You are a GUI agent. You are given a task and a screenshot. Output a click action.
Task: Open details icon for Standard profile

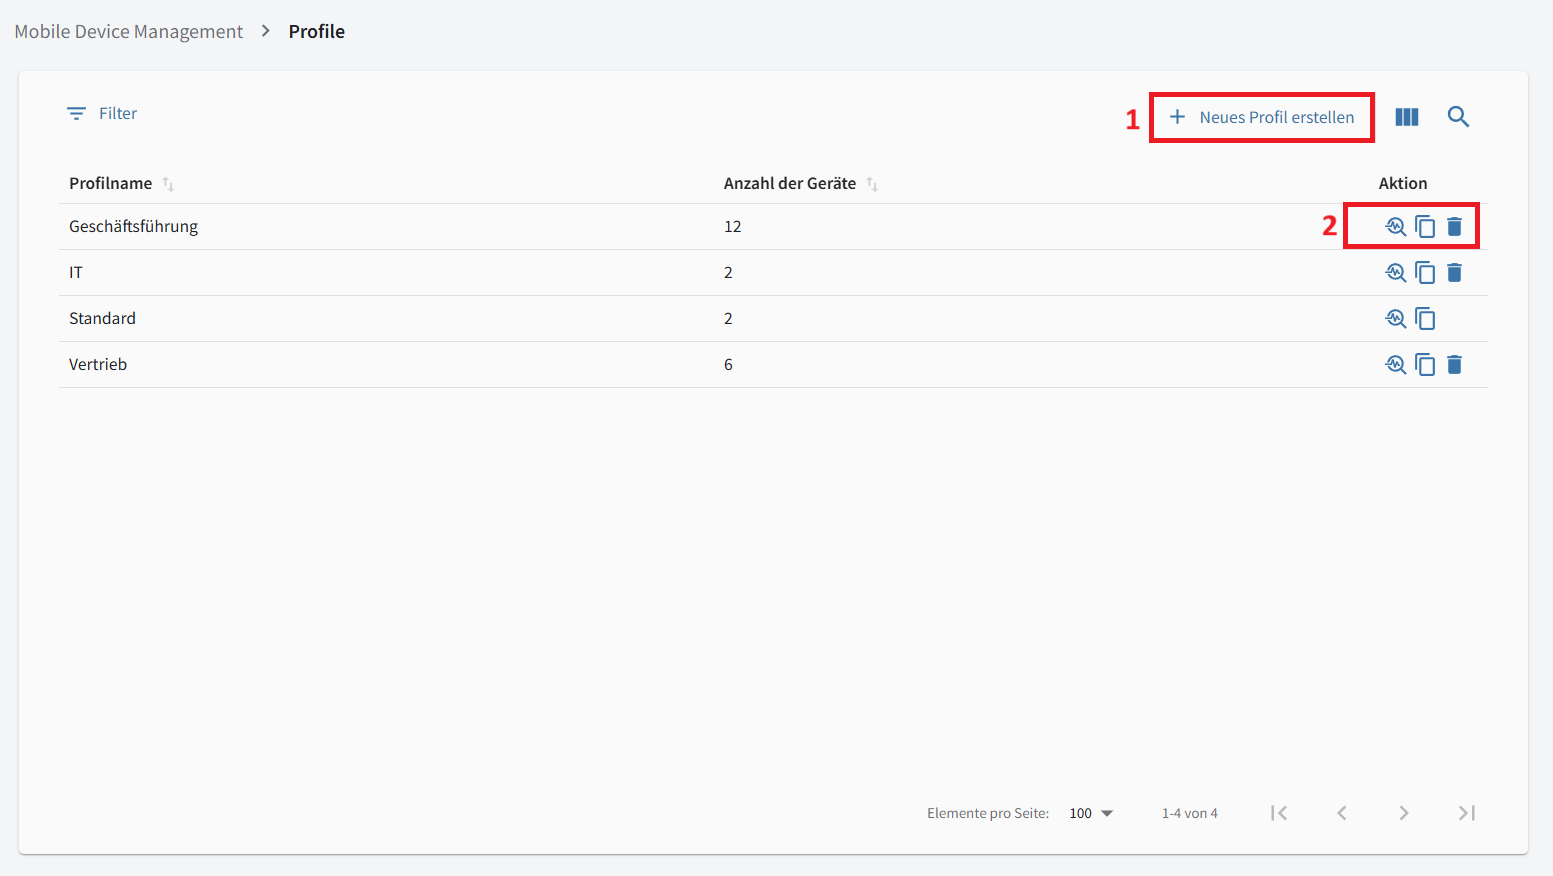1396,319
